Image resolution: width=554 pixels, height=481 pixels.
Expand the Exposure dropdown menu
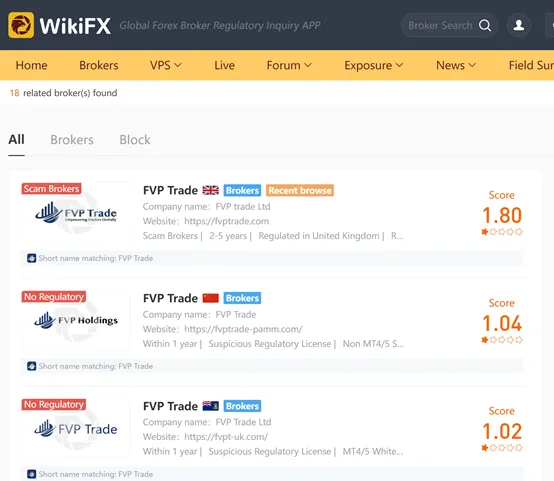pyautogui.click(x=373, y=65)
